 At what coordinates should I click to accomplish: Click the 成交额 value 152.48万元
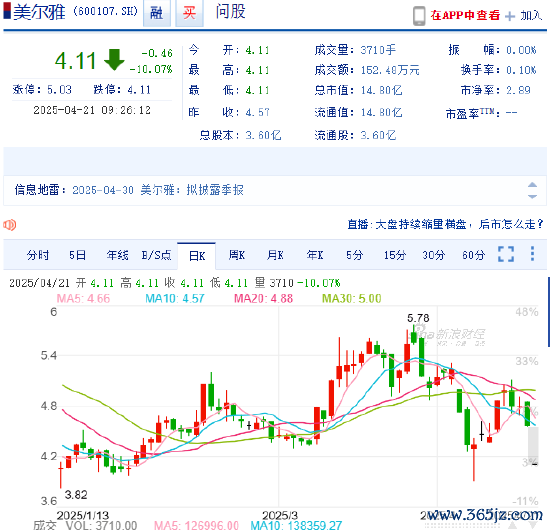point(390,70)
